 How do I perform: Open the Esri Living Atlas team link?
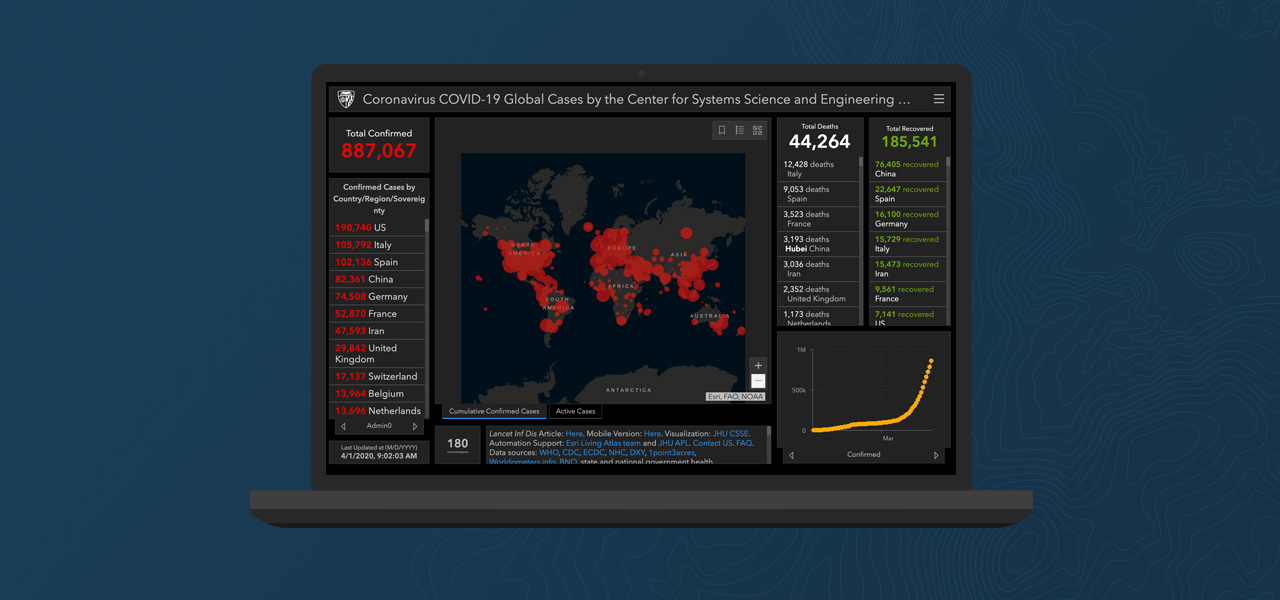[602, 443]
